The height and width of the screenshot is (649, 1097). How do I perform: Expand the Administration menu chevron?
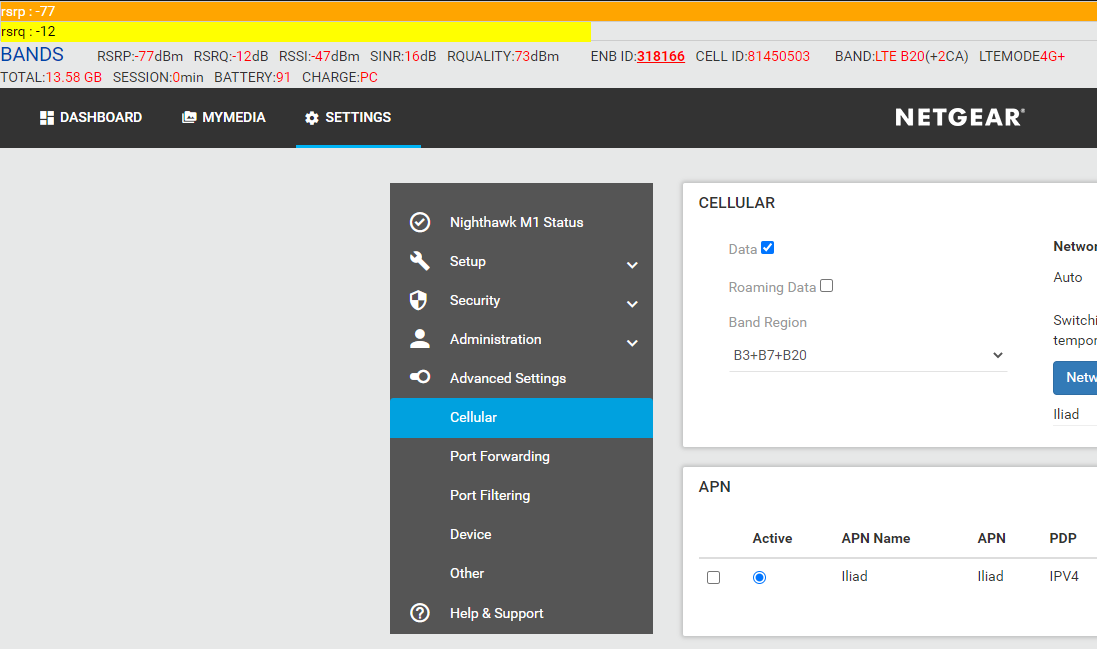click(x=632, y=343)
